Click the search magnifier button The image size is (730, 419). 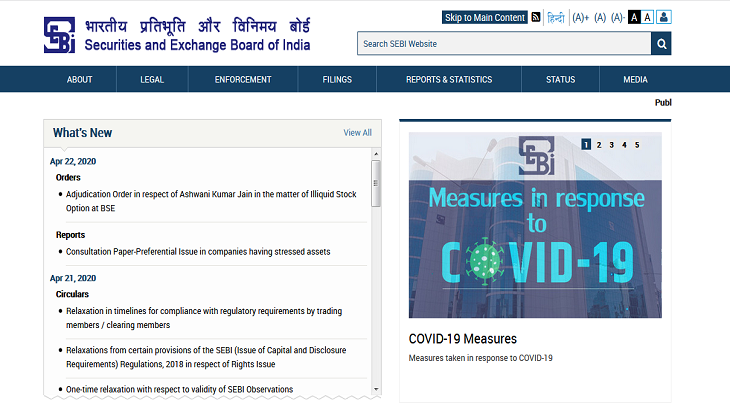pos(661,43)
